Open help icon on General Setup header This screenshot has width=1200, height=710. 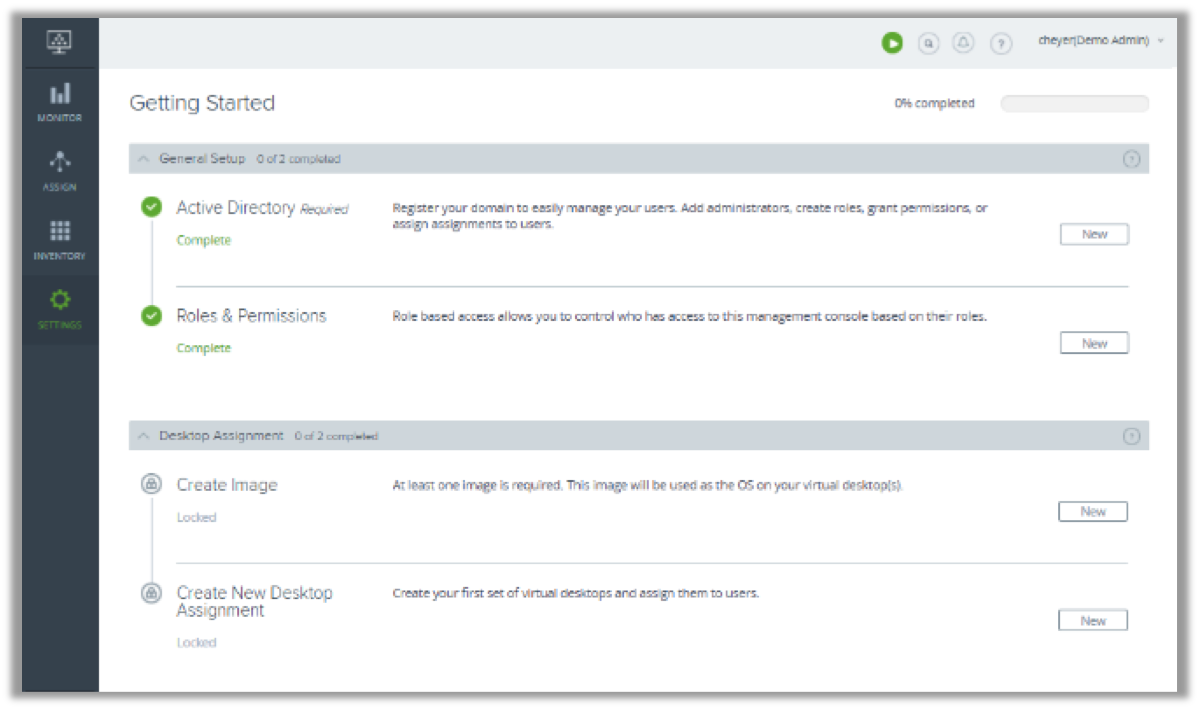pos(1132,158)
